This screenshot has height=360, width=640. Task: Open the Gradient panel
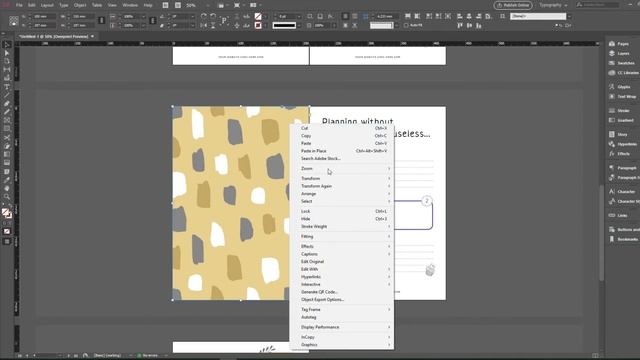coord(622,120)
